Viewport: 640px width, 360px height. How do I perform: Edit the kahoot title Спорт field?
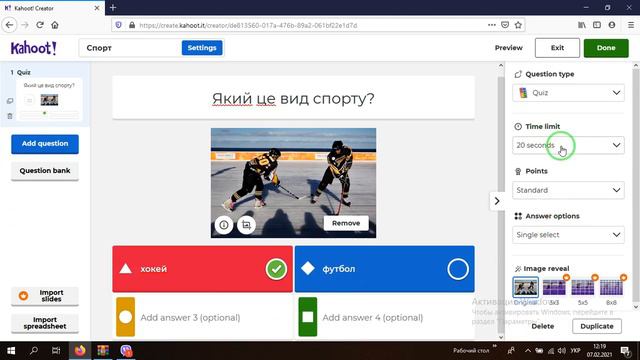tap(130, 48)
